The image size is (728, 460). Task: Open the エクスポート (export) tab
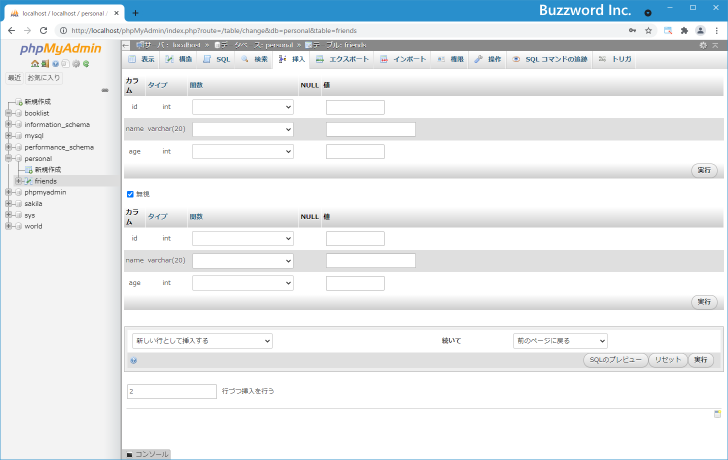tap(343, 60)
